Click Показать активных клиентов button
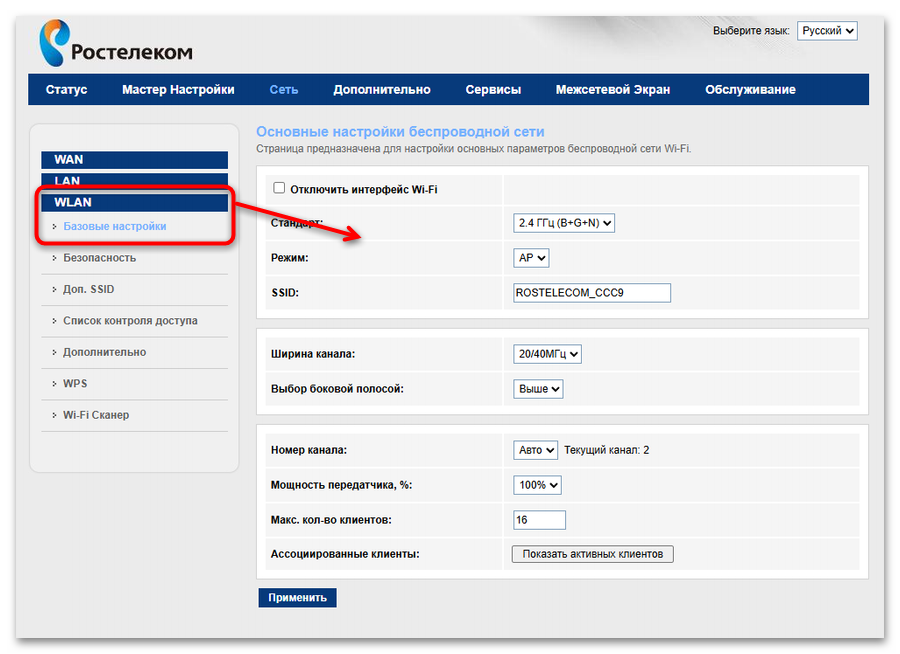This screenshot has width=900, height=654. (592, 554)
